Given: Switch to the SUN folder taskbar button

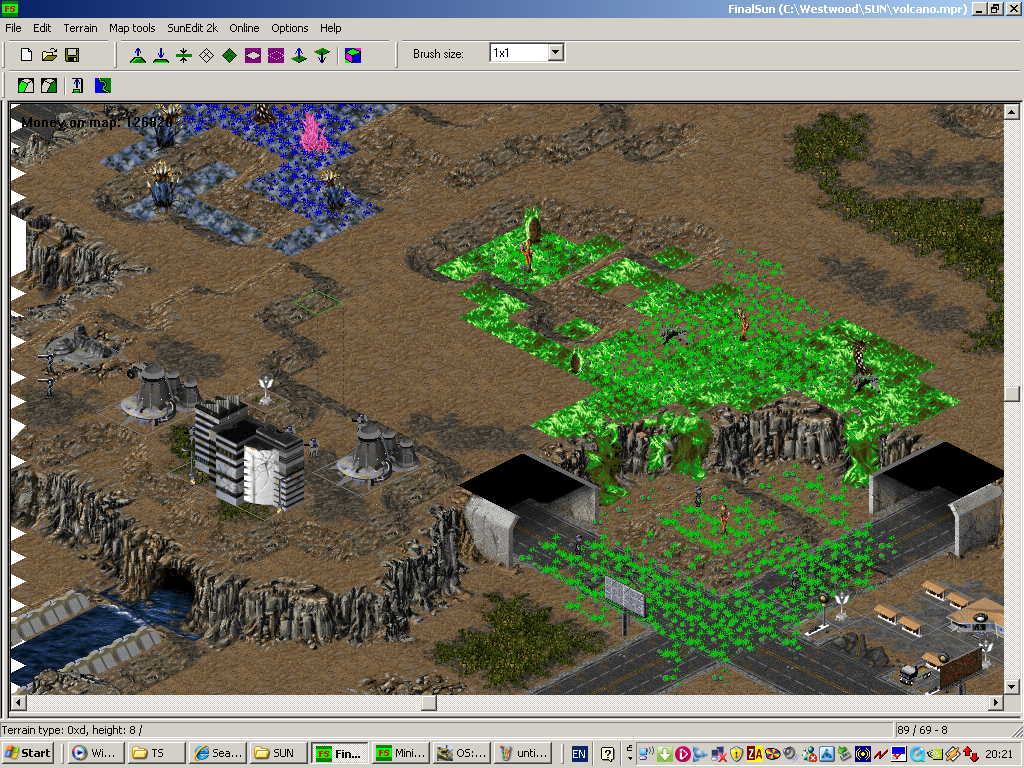Looking at the screenshot, I should click(x=278, y=753).
